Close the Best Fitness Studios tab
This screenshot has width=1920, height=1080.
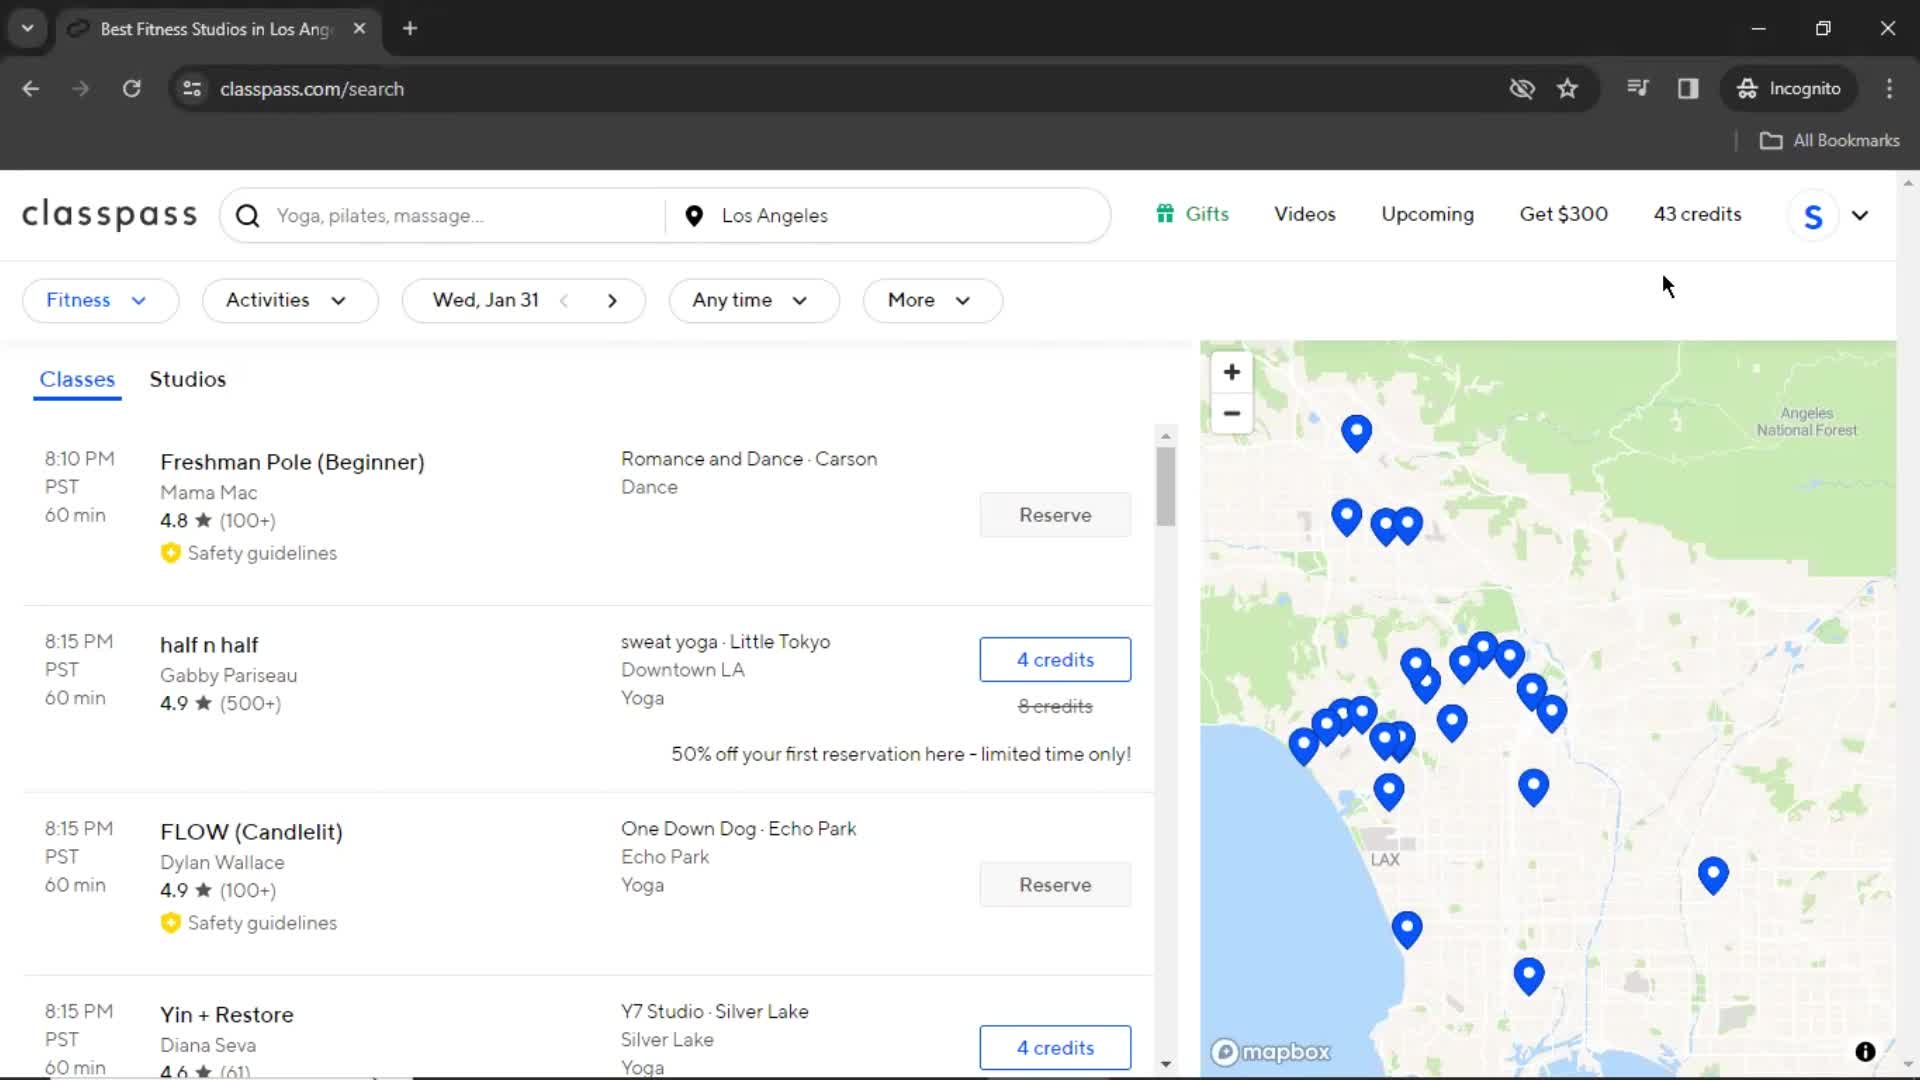pos(359,29)
